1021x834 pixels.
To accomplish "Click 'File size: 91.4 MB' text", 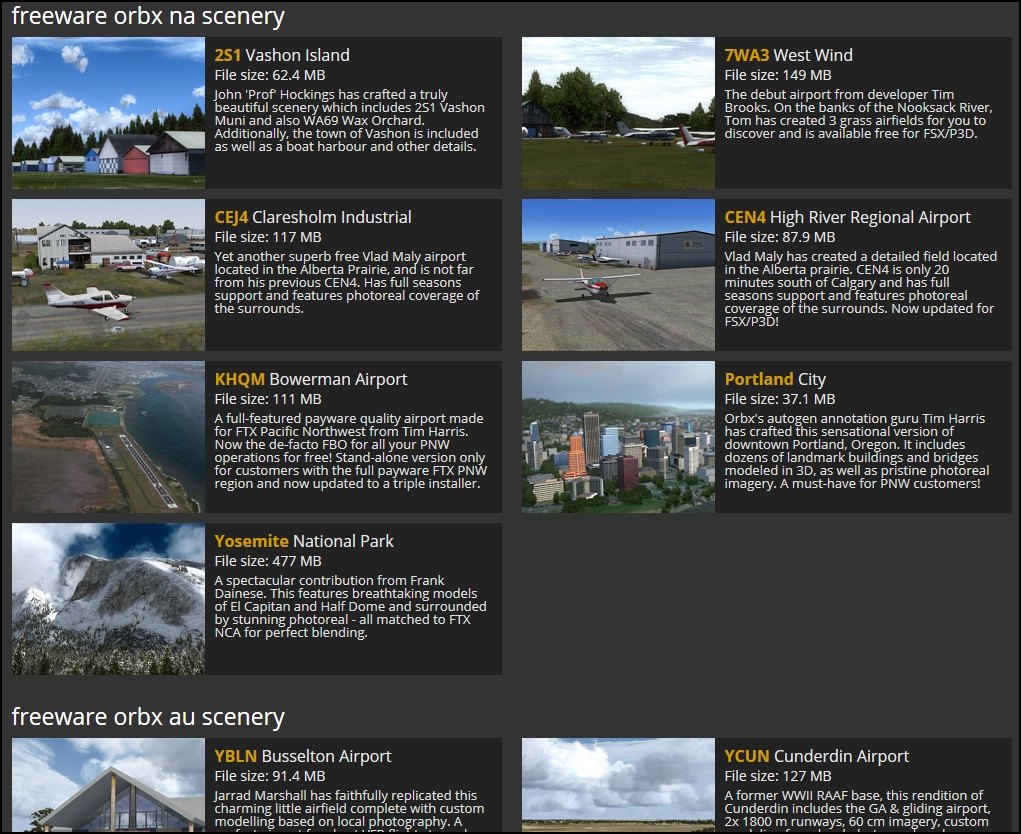I will [x=270, y=776].
